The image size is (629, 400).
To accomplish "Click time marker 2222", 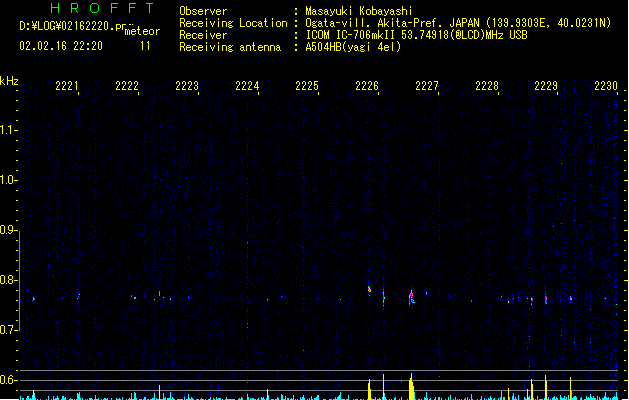I will click(x=127, y=86).
